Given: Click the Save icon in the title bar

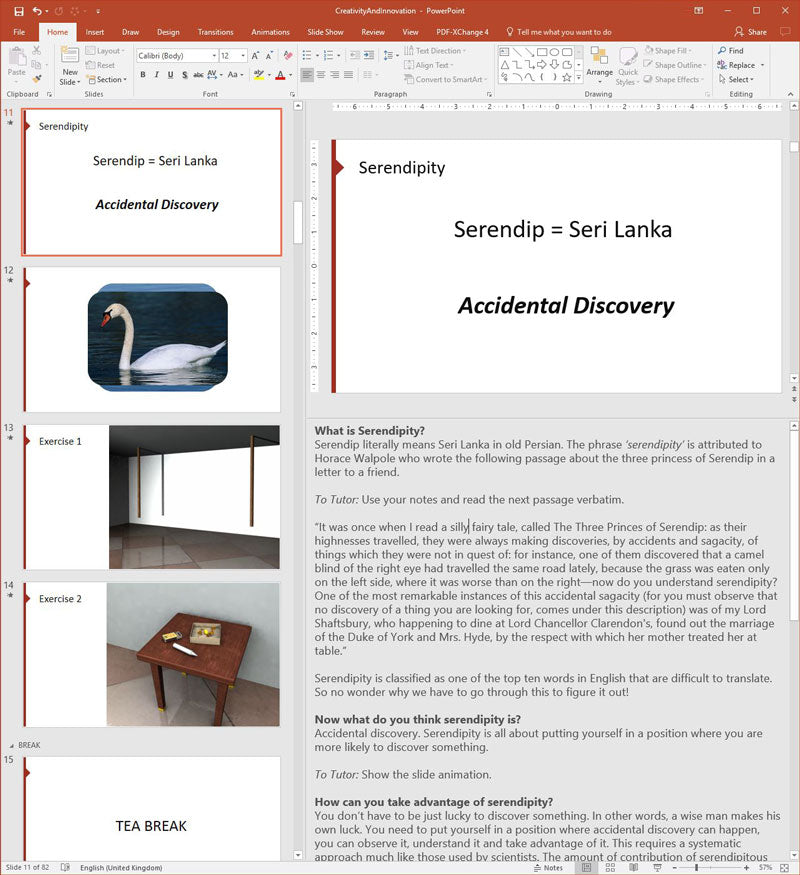Looking at the screenshot, I should 19,11.
